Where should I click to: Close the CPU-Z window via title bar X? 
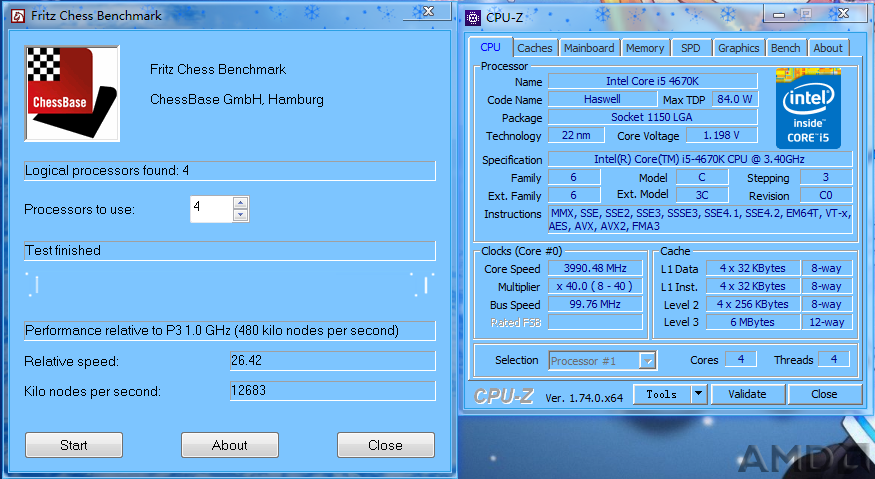click(843, 13)
